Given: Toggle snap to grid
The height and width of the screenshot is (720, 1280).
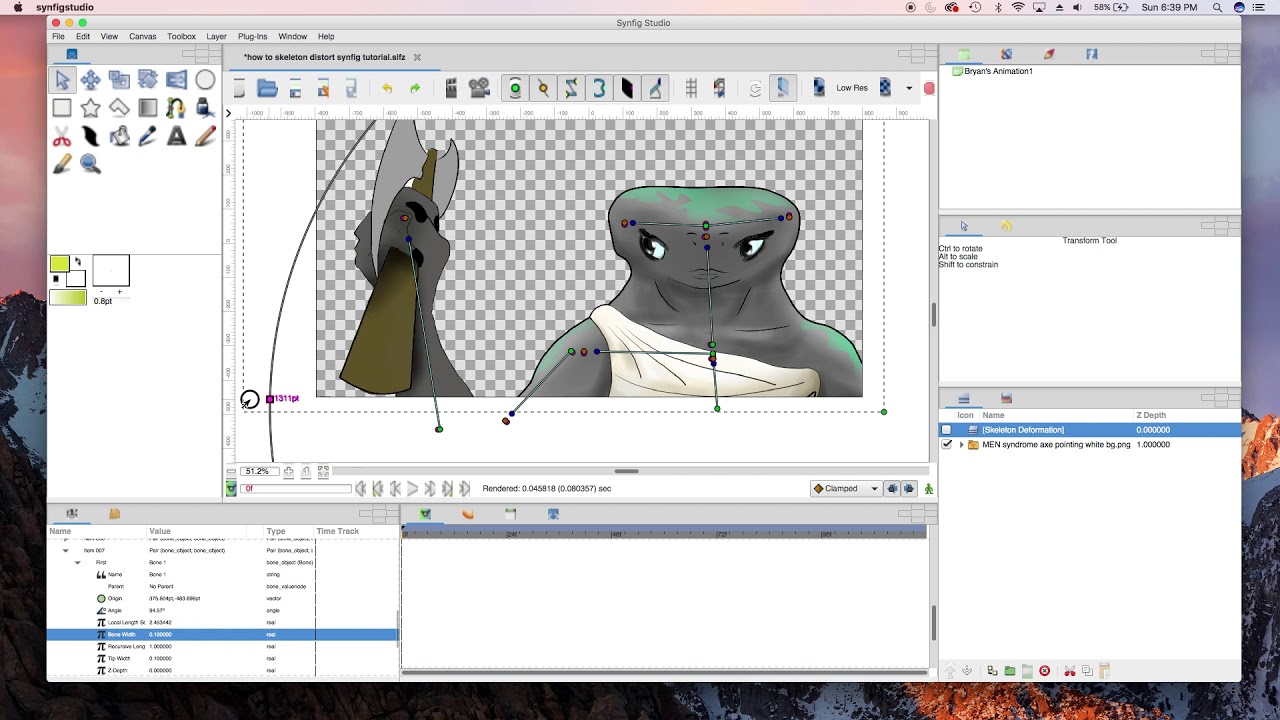Looking at the screenshot, I should pos(719,89).
